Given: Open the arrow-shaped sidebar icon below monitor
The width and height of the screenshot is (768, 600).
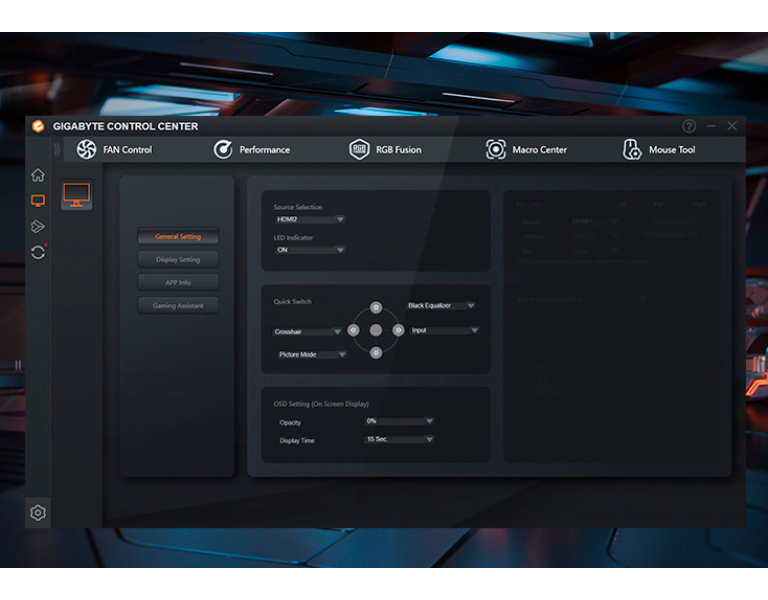Looking at the screenshot, I should click(x=38, y=226).
